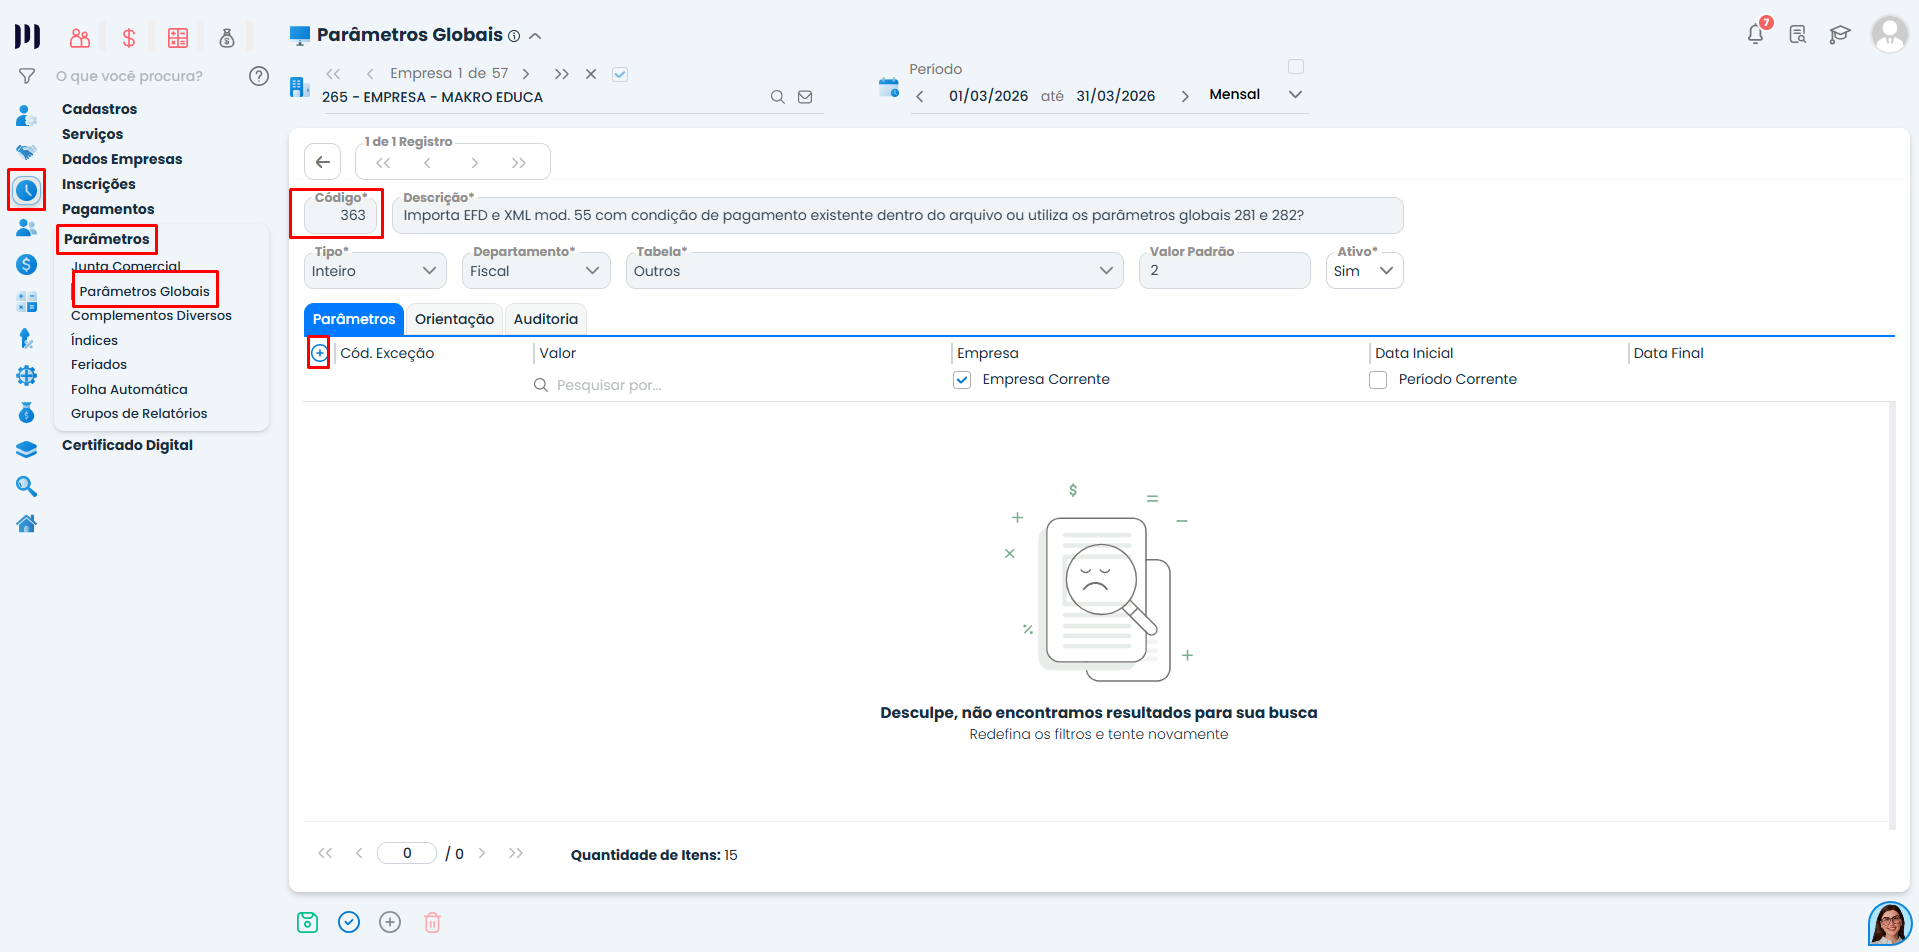The width and height of the screenshot is (1919, 952).
Task: Open the dollar sign payments icon in sidebar
Action: point(26,264)
